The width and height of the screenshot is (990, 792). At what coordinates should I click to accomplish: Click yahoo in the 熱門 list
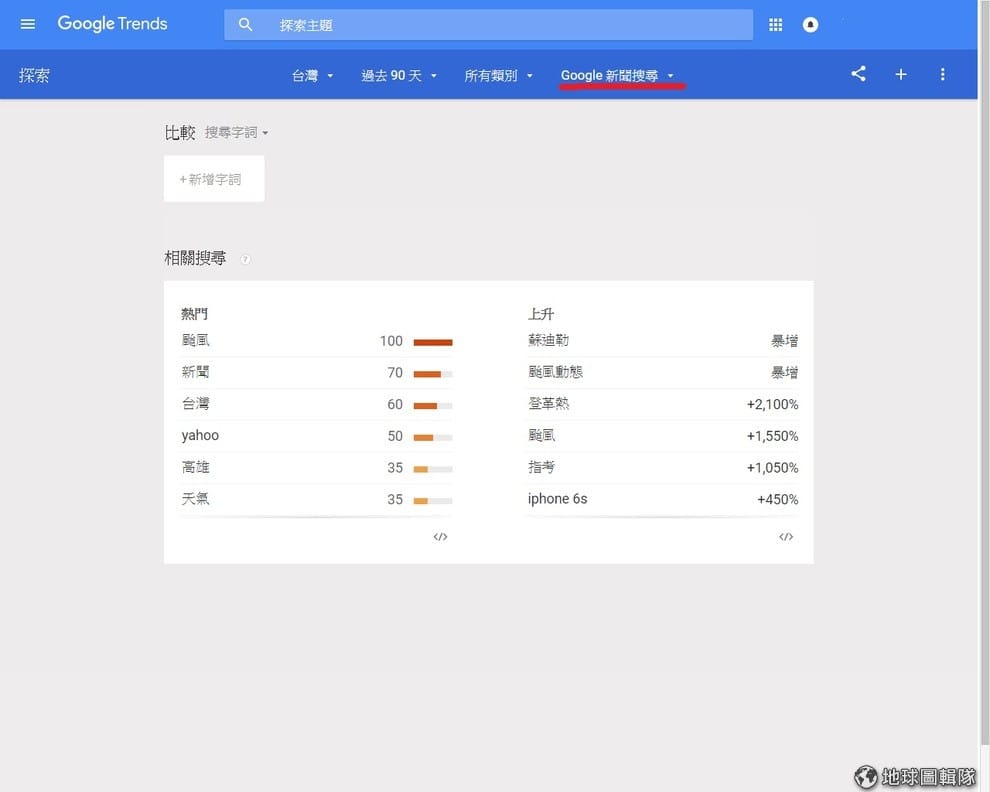[200, 435]
